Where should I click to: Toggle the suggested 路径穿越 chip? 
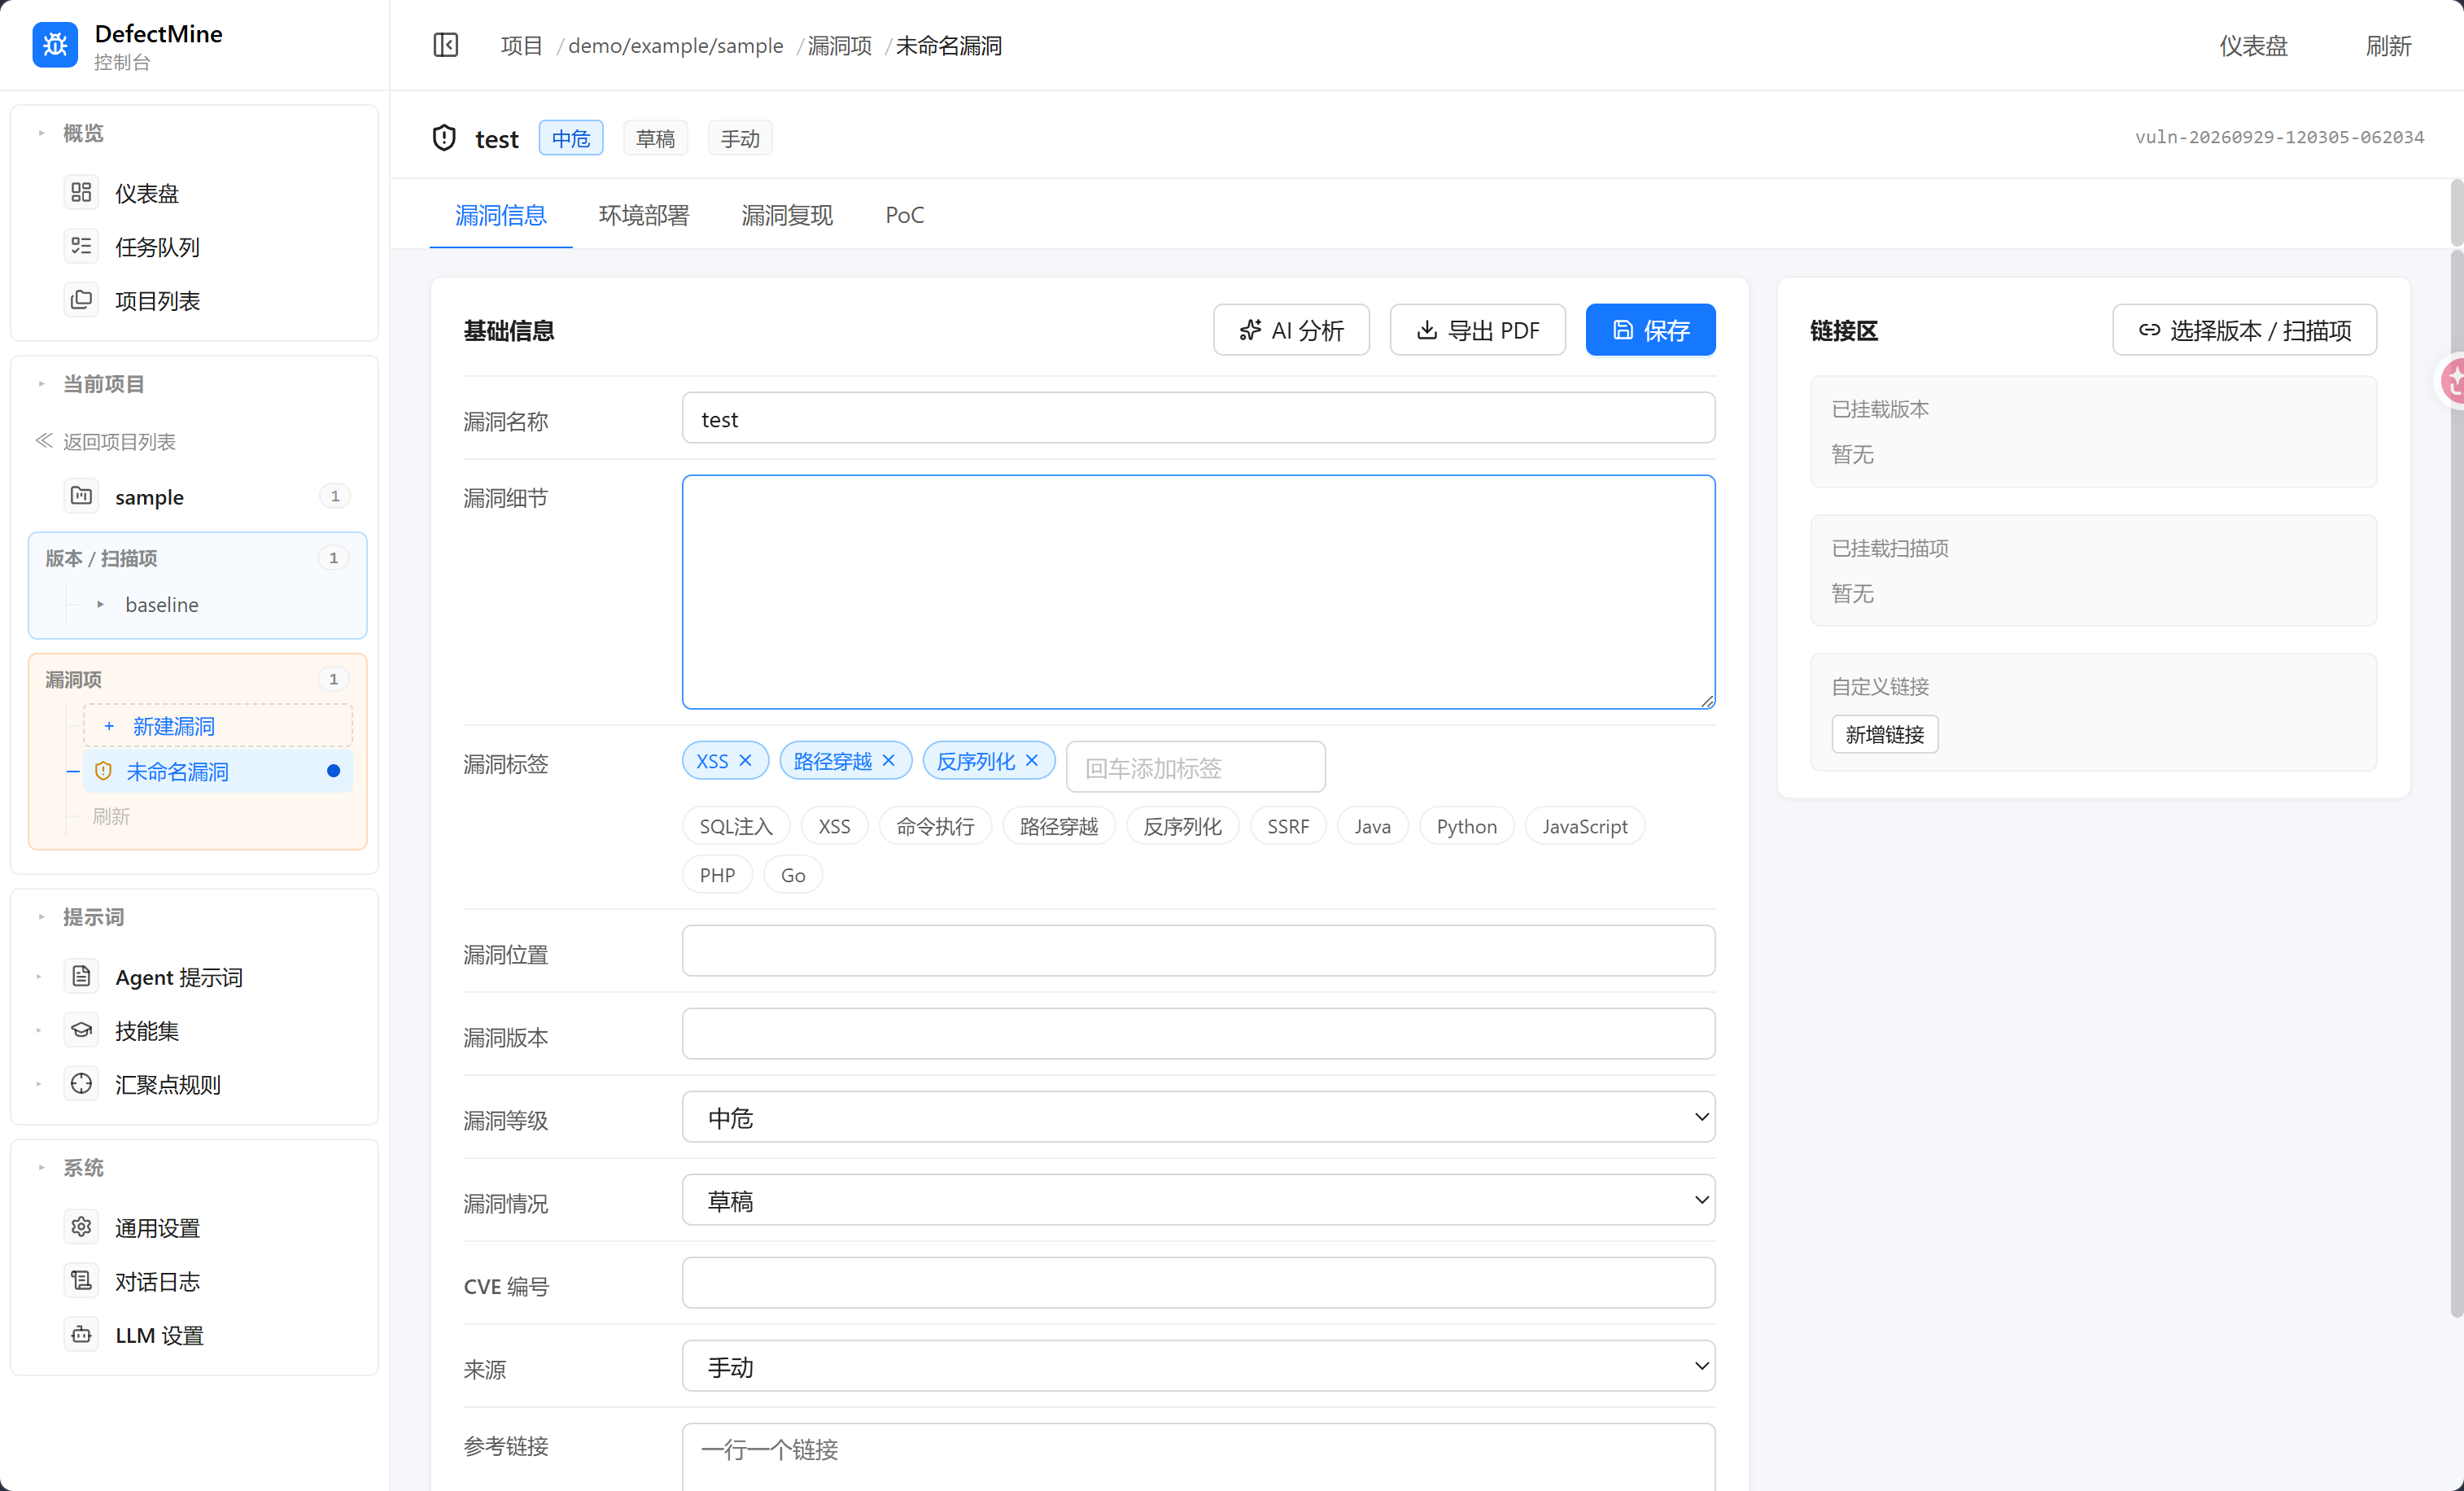[1059, 826]
